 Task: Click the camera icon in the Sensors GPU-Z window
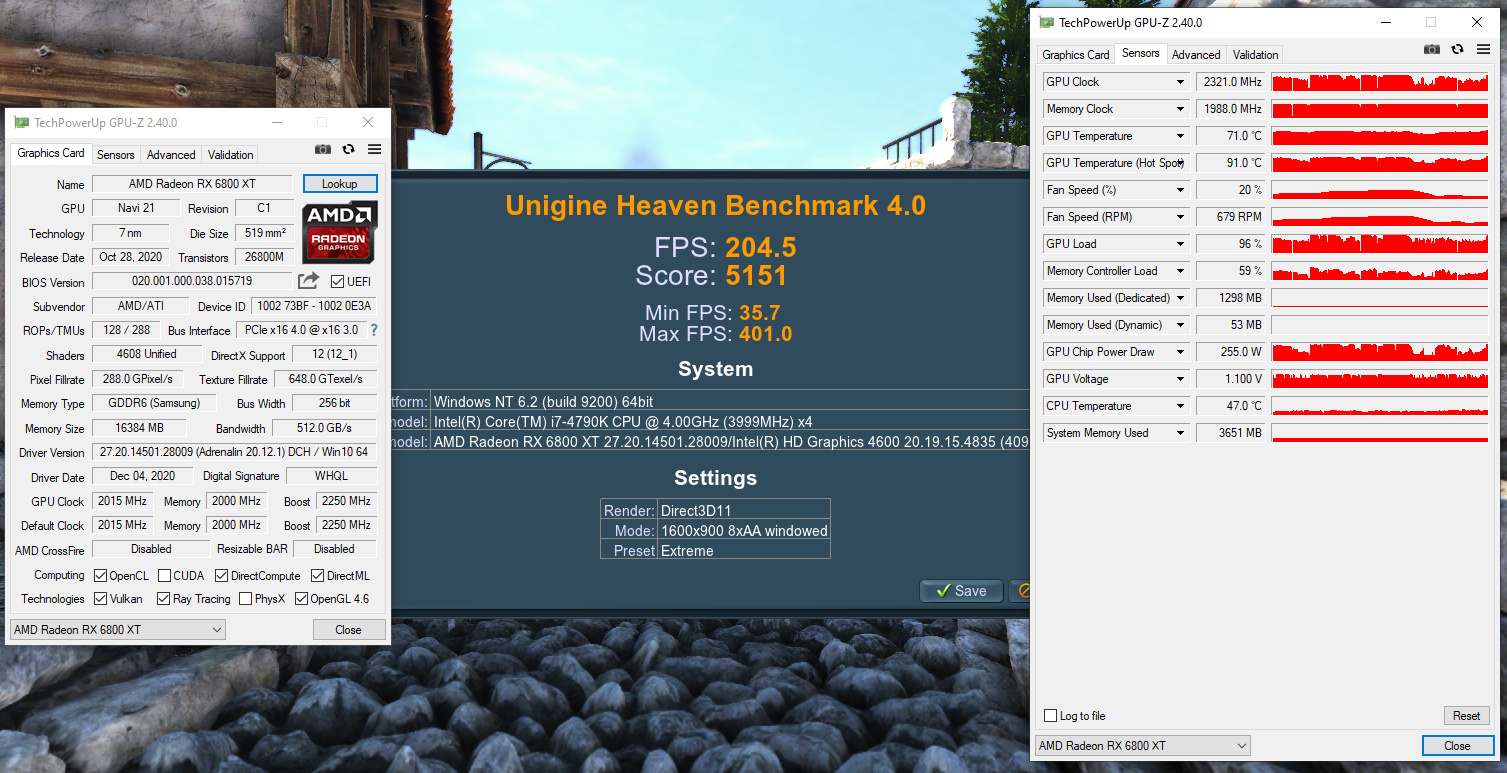1432,49
